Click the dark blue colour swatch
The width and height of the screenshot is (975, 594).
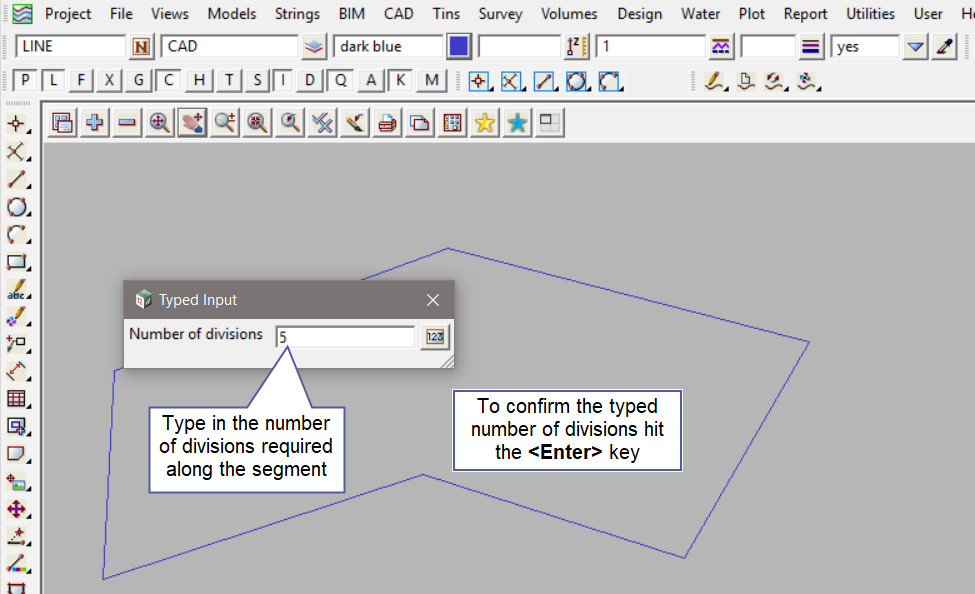[x=459, y=47]
